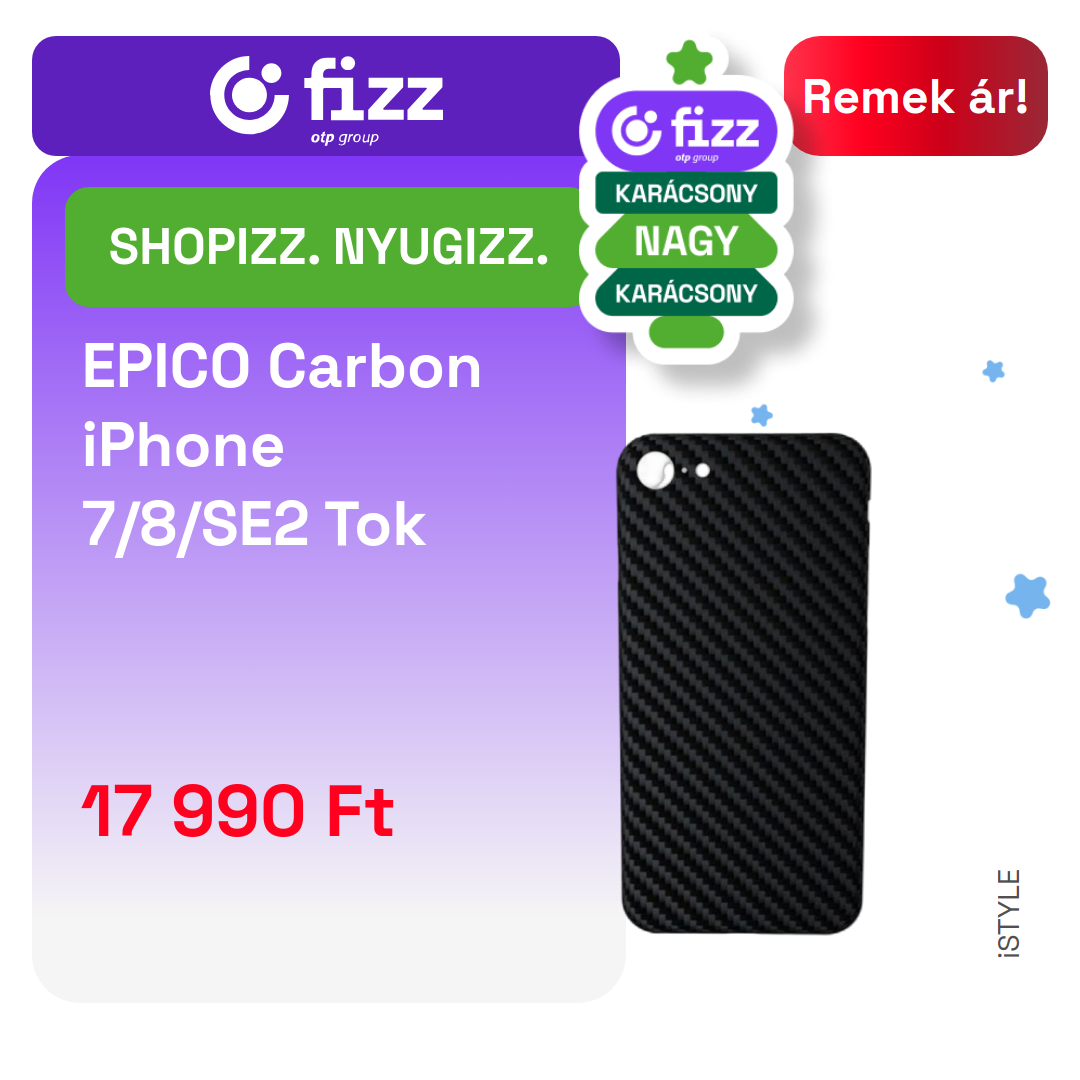Image resolution: width=1080 pixels, height=1080 pixels.
Task: Click the iSTYLE vertical brand text
Action: [1009, 913]
